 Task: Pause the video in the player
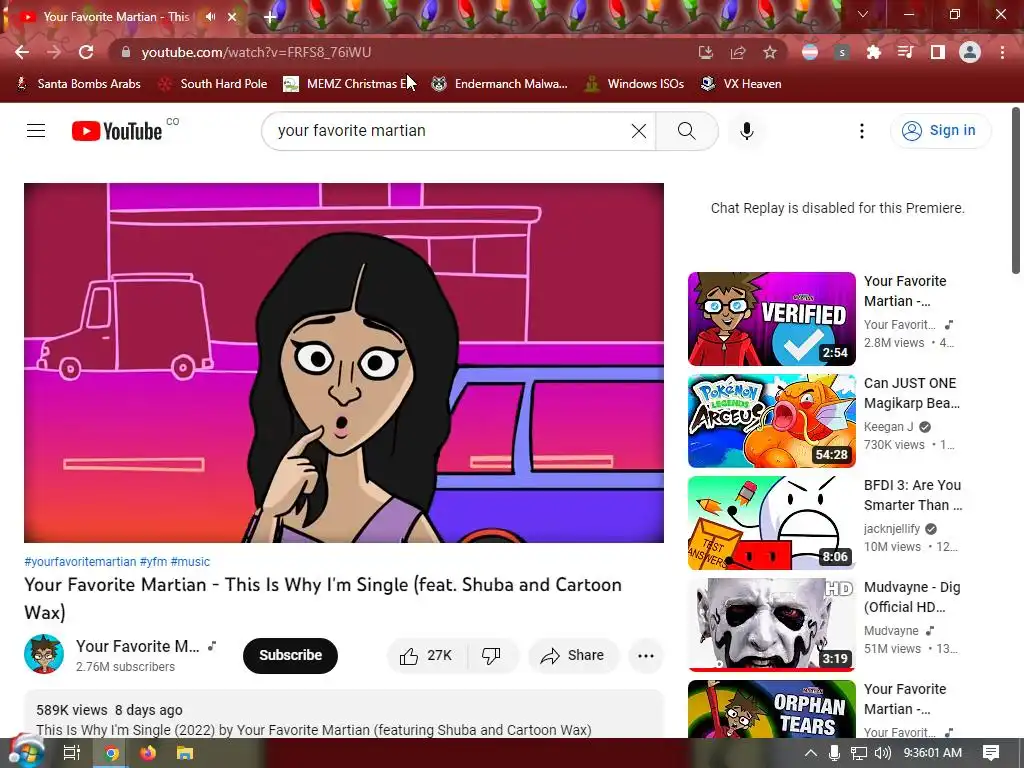(x=344, y=362)
